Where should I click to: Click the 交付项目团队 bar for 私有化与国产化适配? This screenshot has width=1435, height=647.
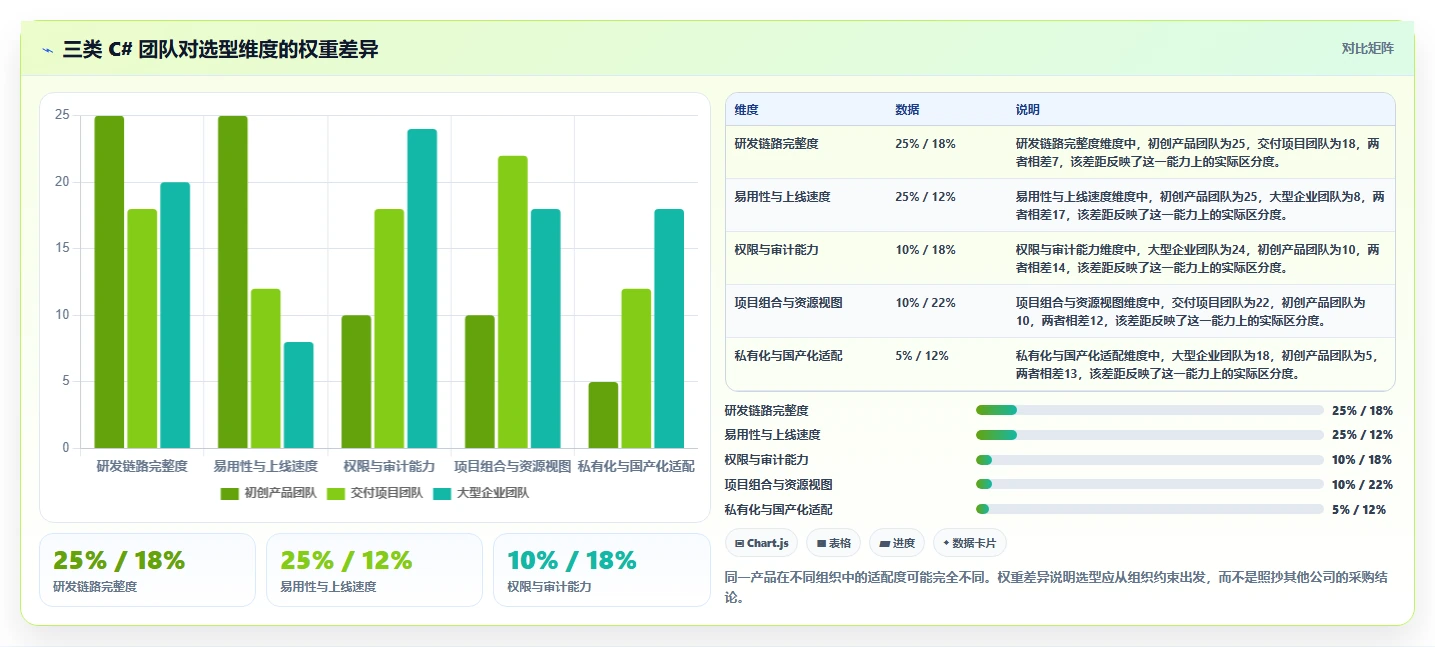(x=636, y=369)
